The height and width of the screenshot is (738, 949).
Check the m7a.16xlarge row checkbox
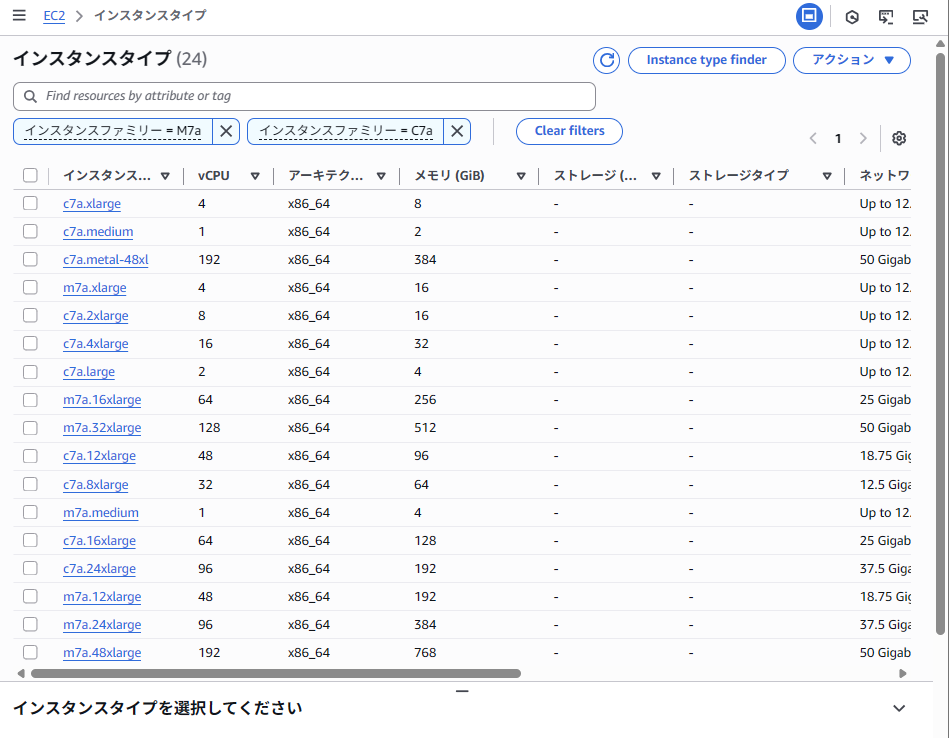coord(30,400)
